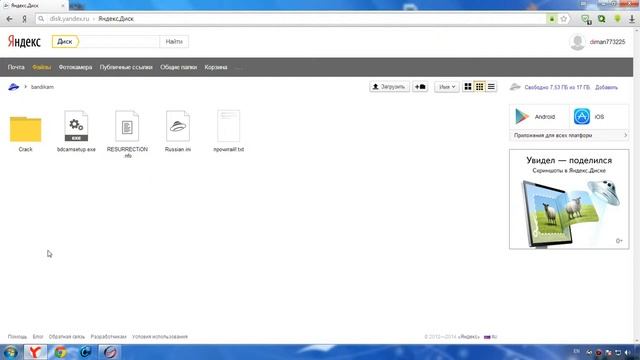Select the Russian.ini file icon
The width and height of the screenshot is (640, 360).
[x=178, y=126]
